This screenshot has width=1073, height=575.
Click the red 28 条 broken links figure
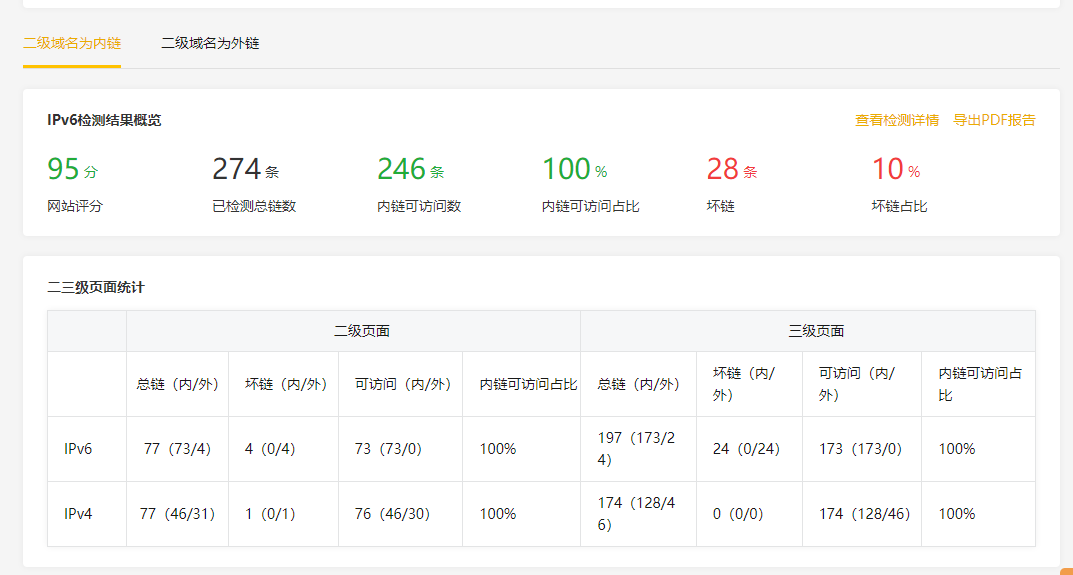click(731, 170)
